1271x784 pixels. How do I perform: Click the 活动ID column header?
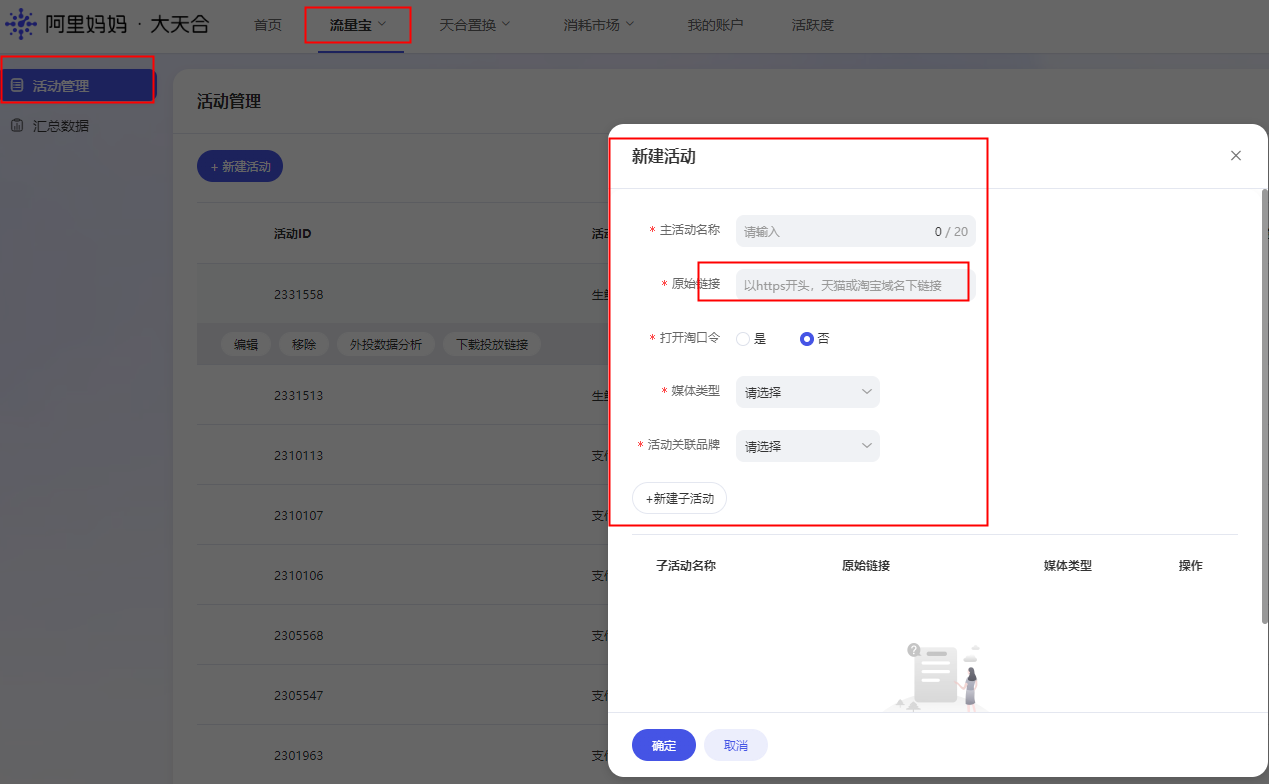[292, 234]
